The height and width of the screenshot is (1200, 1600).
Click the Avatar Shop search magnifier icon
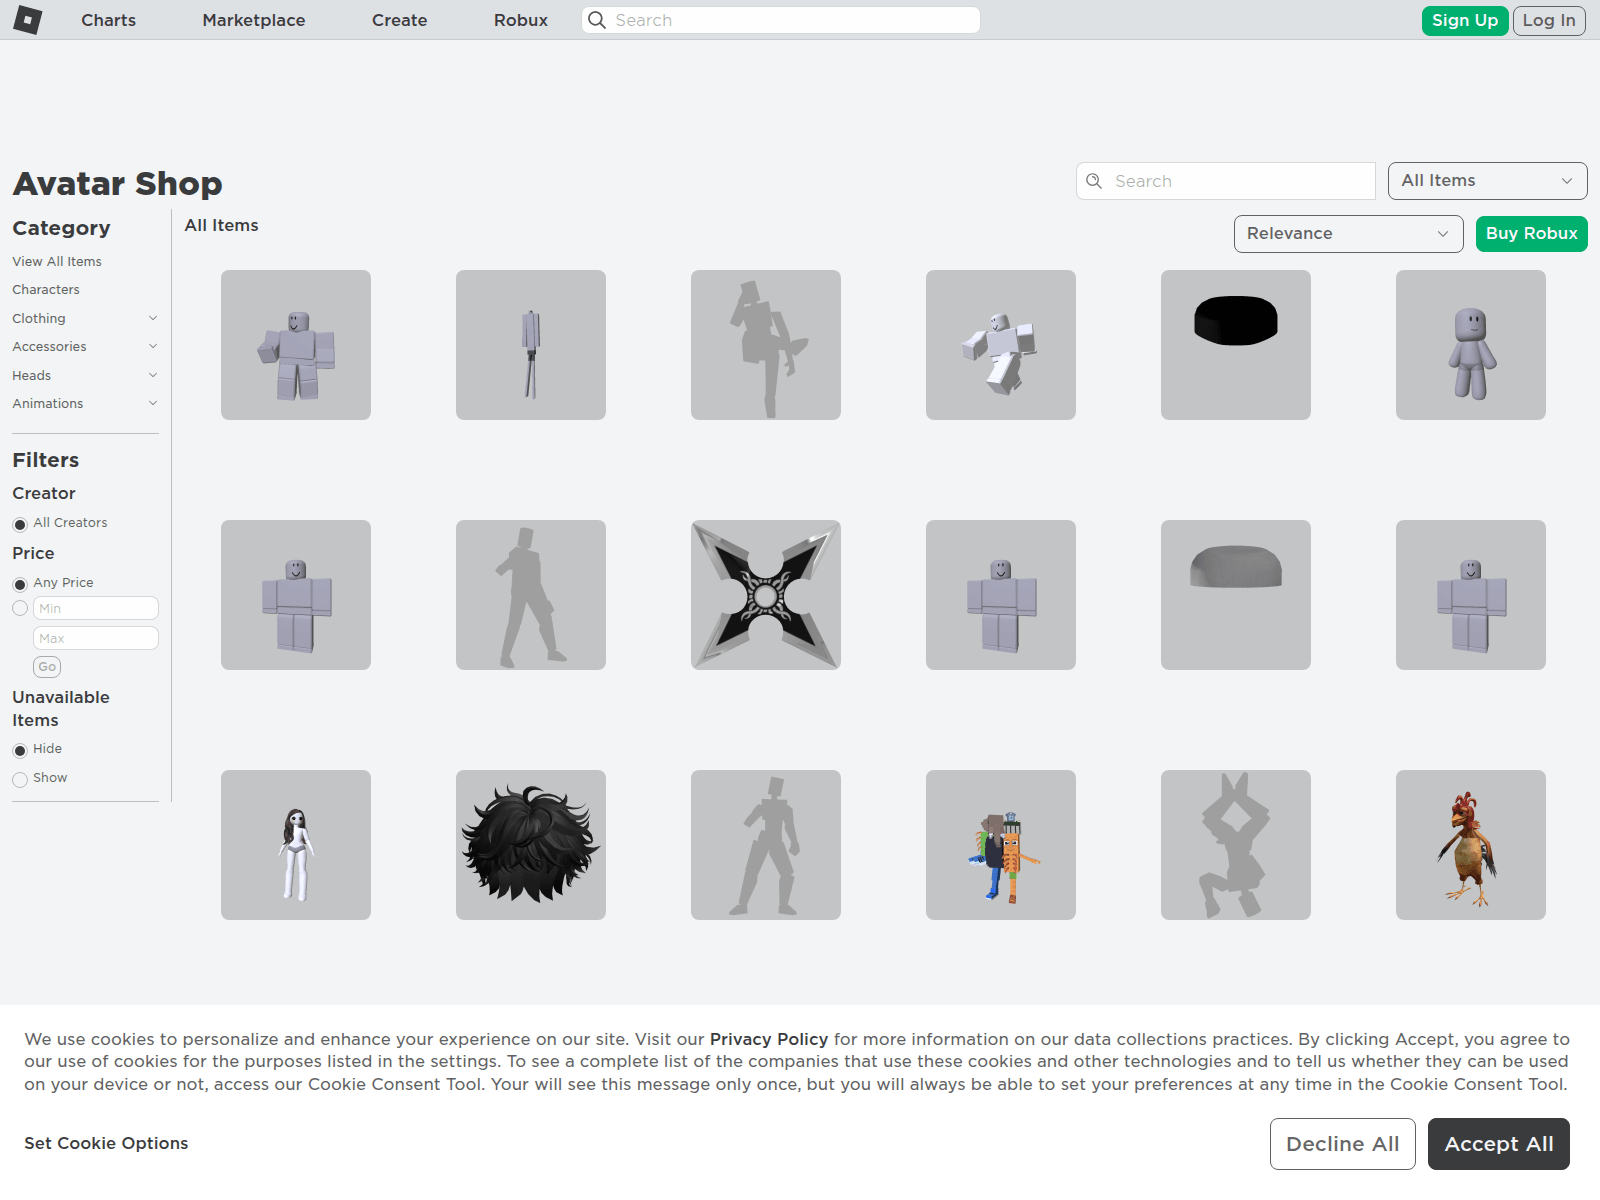point(1094,181)
